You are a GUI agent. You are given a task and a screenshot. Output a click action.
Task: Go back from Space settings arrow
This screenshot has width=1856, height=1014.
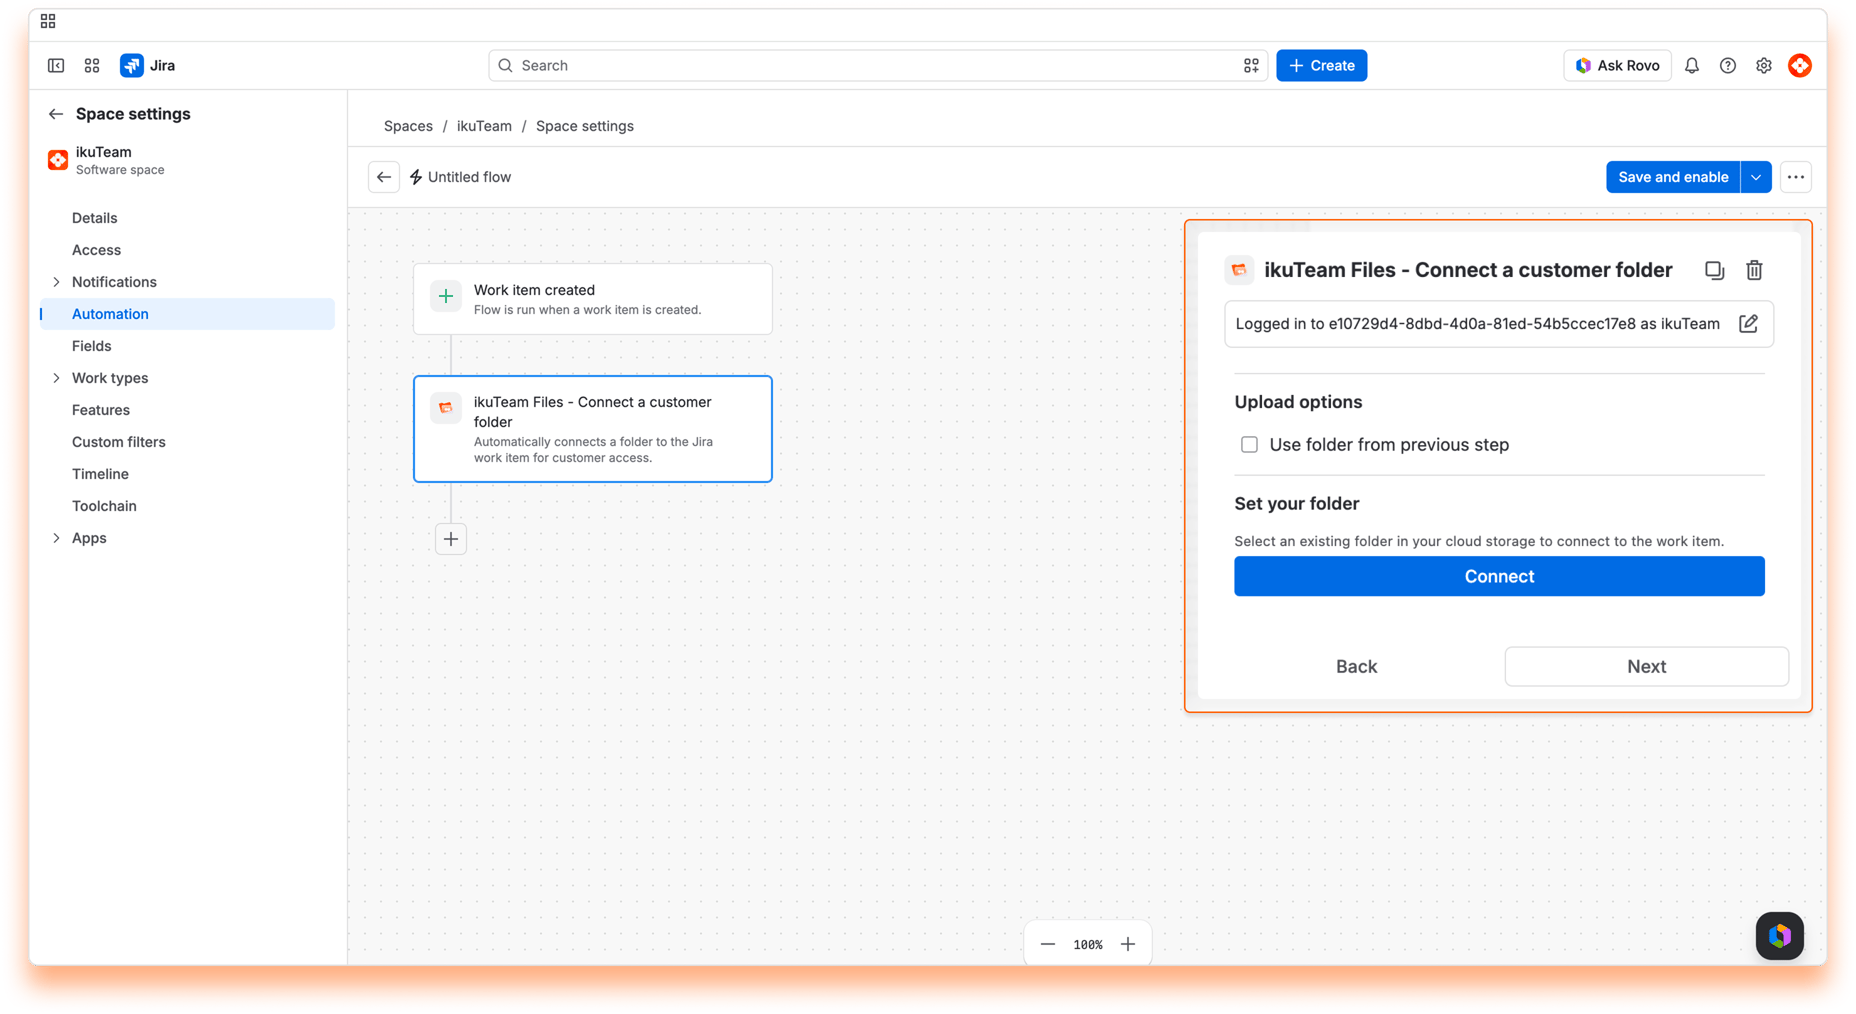56,114
